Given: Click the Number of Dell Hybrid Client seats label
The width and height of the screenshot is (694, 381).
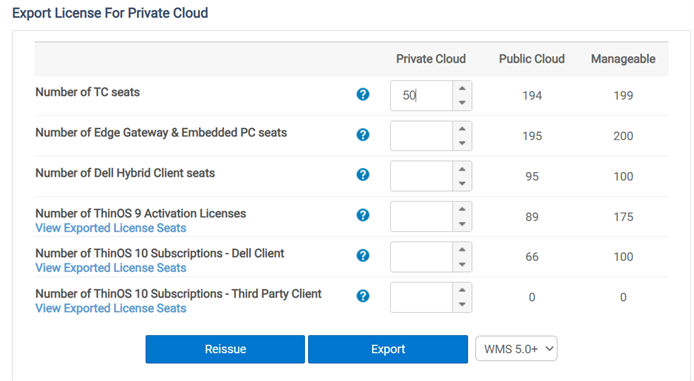Looking at the screenshot, I should [125, 173].
